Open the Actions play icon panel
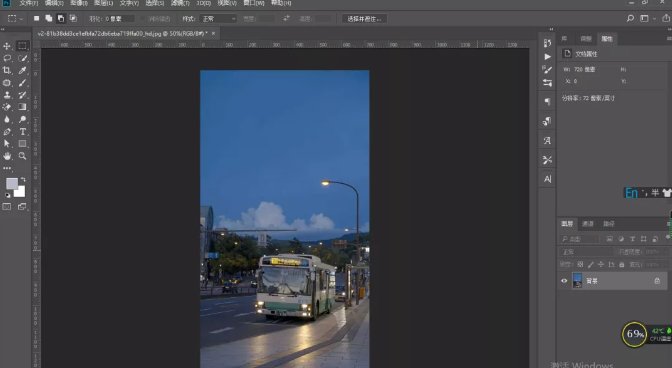This screenshot has width=672, height=368. coord(547,57)
